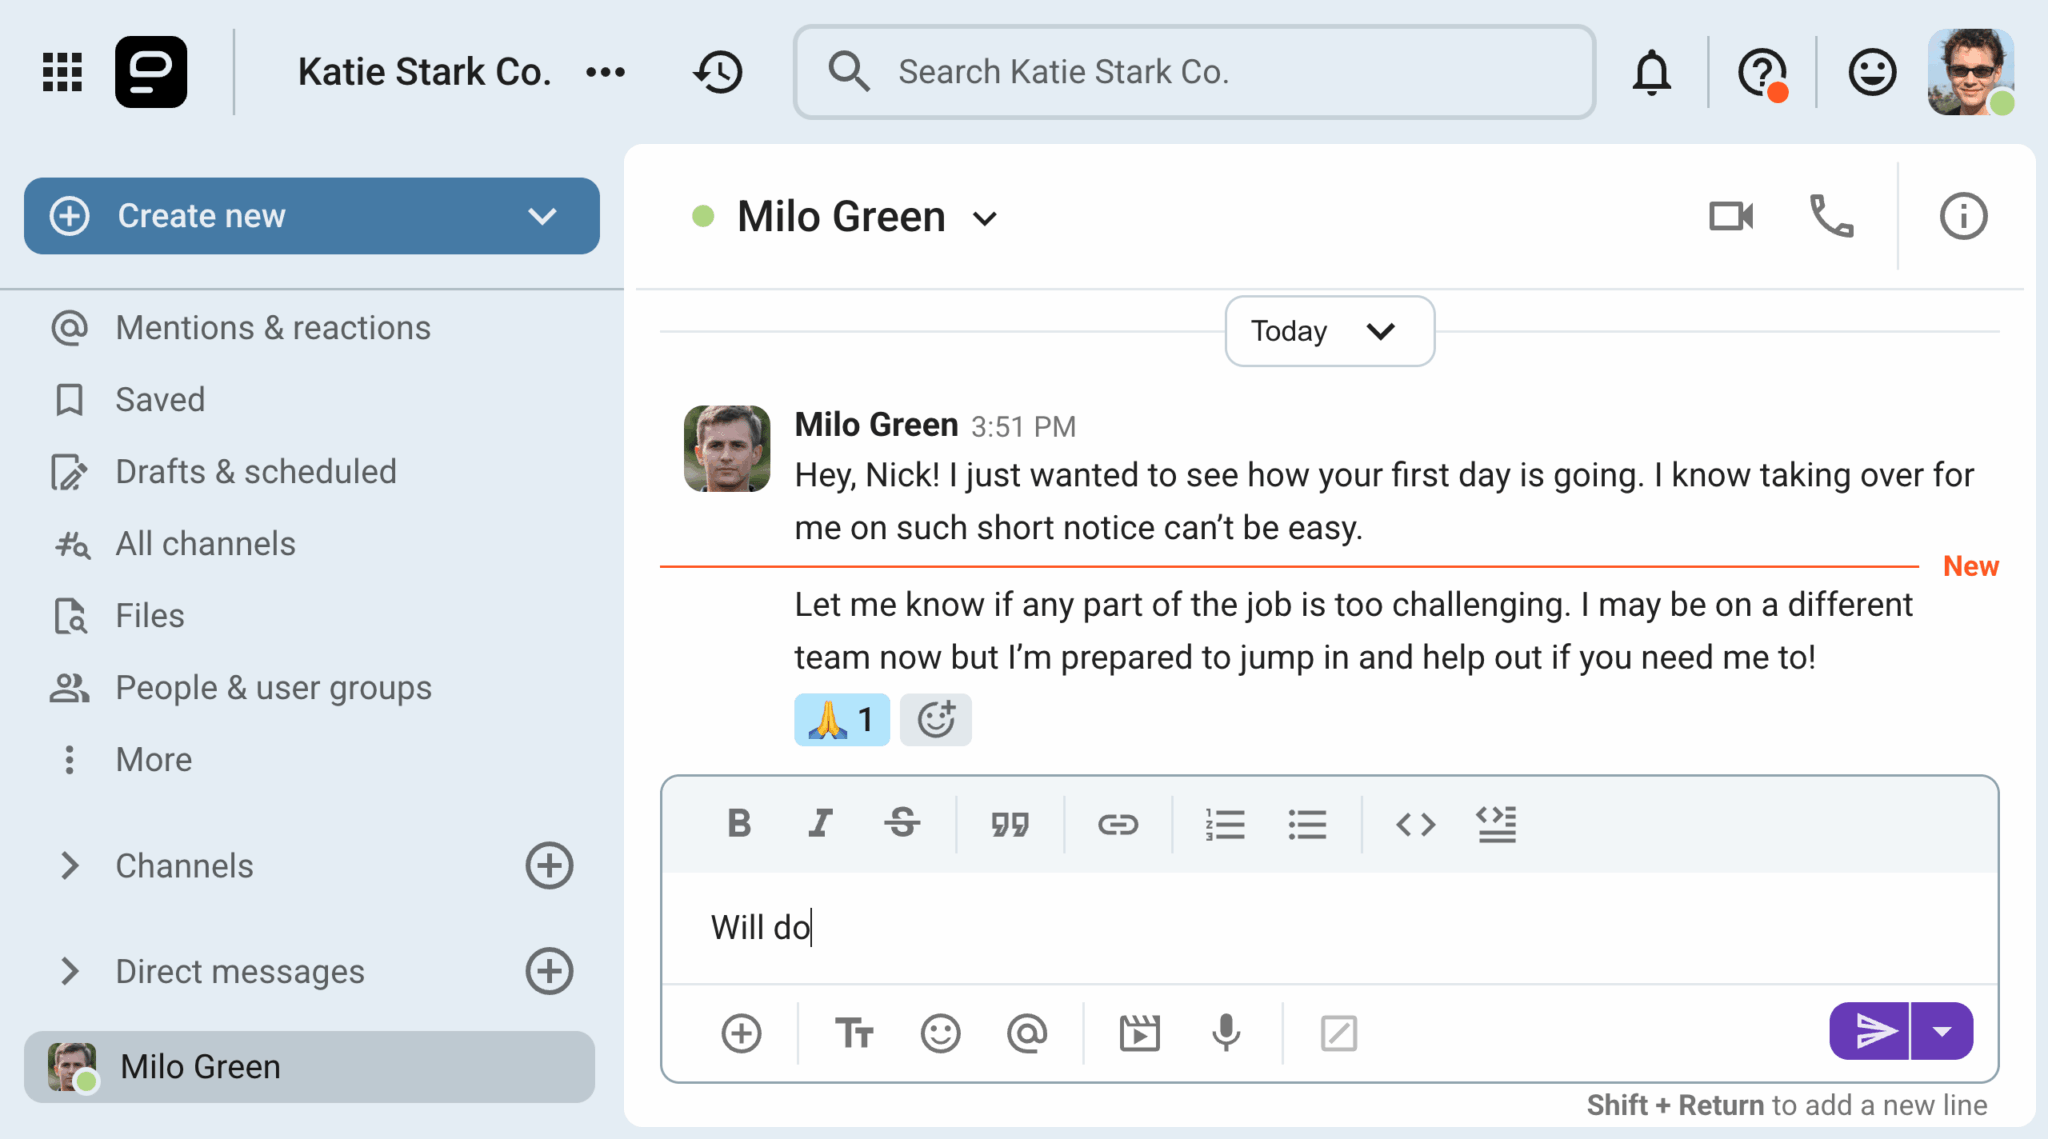
Task: Open message history clock icon
Action: point(718,72)
